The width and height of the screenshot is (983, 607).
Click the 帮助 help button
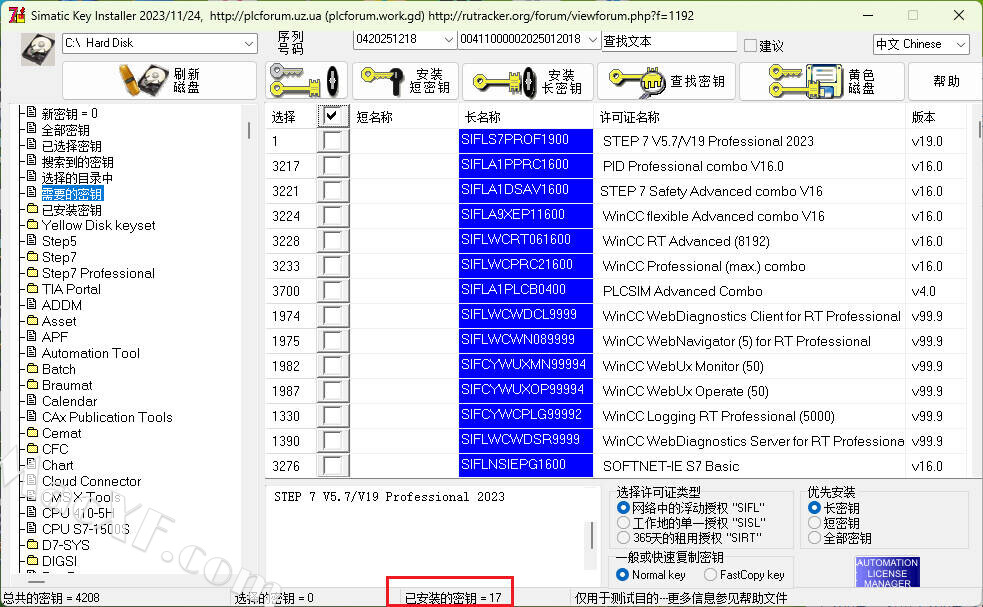tap(945, 81)
